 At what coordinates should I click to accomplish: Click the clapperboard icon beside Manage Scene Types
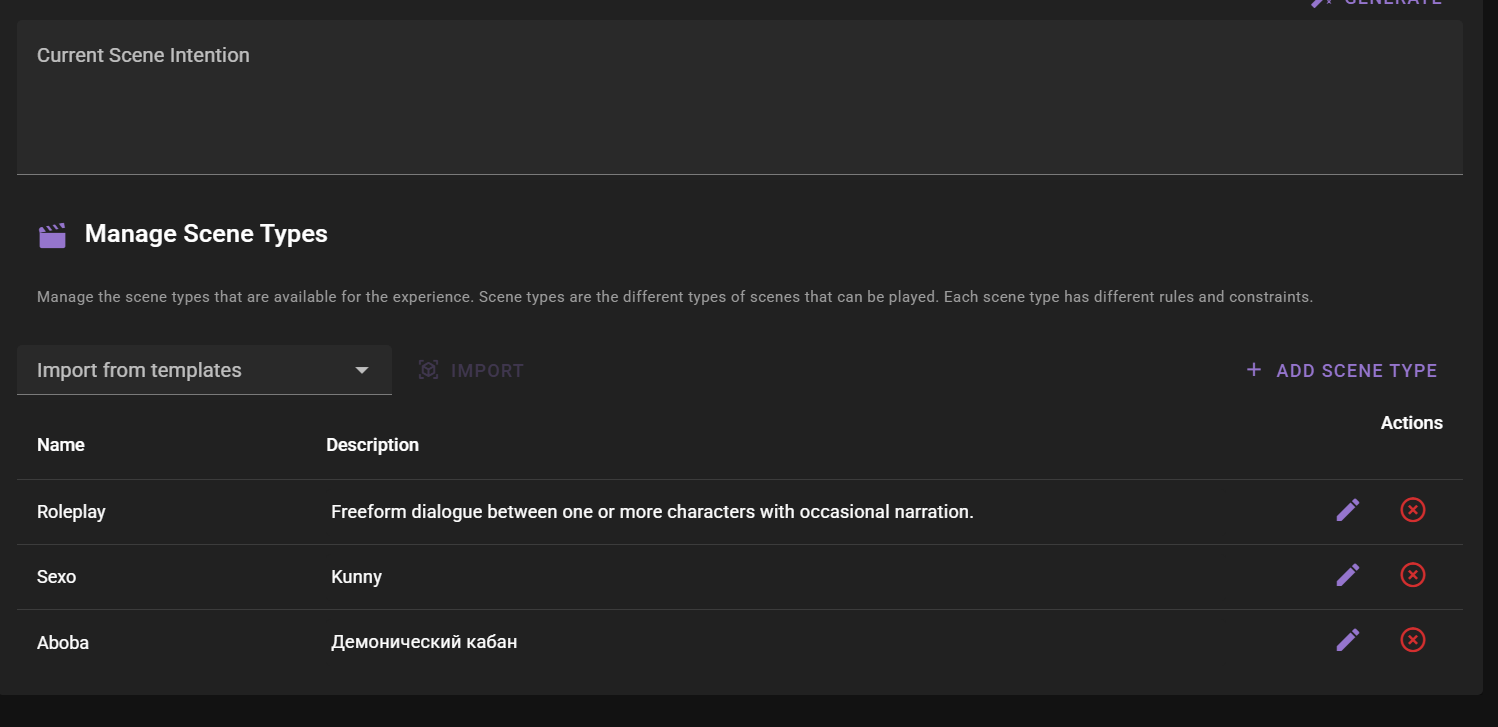click(52, 236)
